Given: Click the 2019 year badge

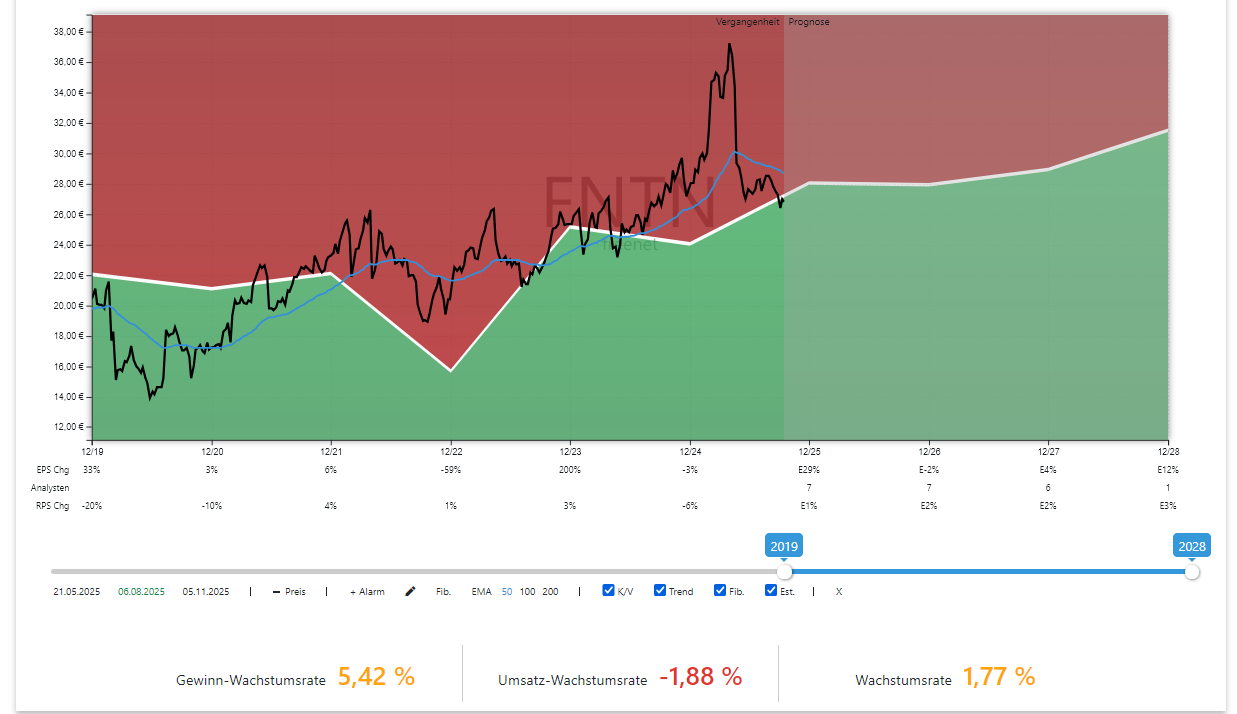Looking at the screenshot, I should (x=784, y=545).
